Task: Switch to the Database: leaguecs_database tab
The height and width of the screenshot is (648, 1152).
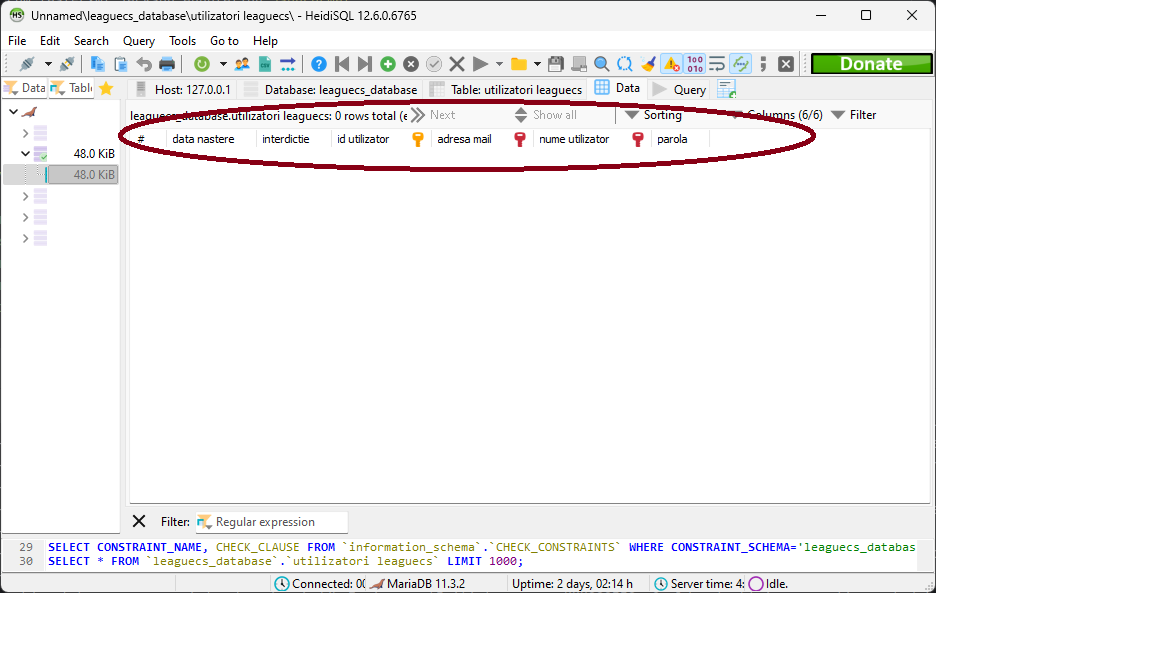Action: [x=331, y=89]
